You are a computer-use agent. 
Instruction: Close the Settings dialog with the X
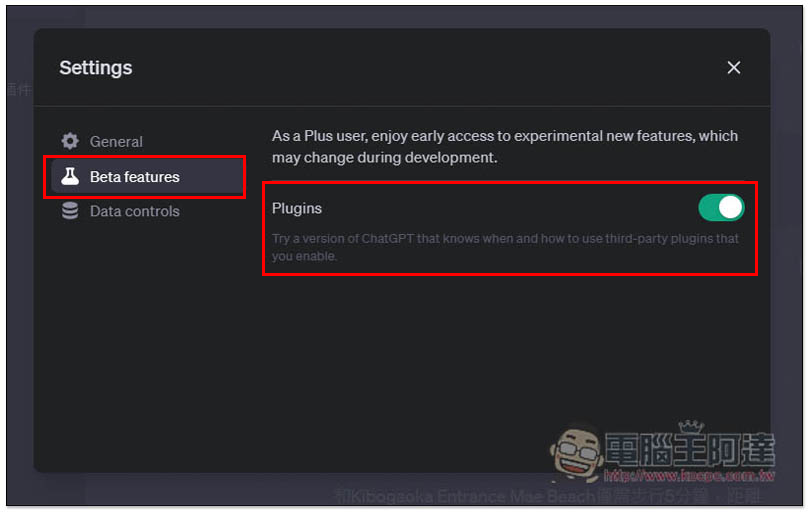pyautogui.click(x=733, y=68)
